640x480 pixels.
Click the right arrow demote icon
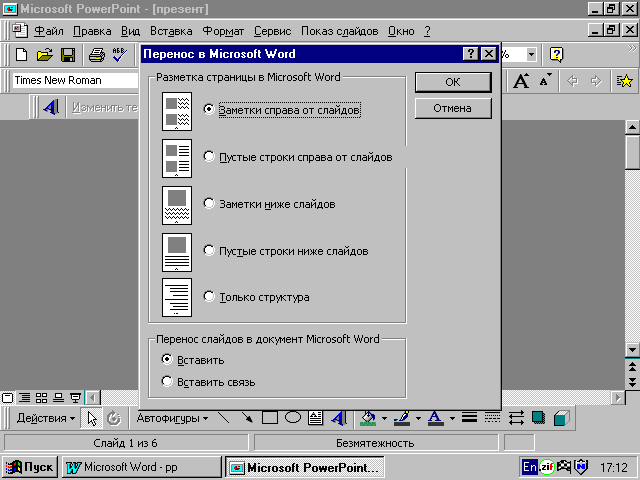point(596,81)
